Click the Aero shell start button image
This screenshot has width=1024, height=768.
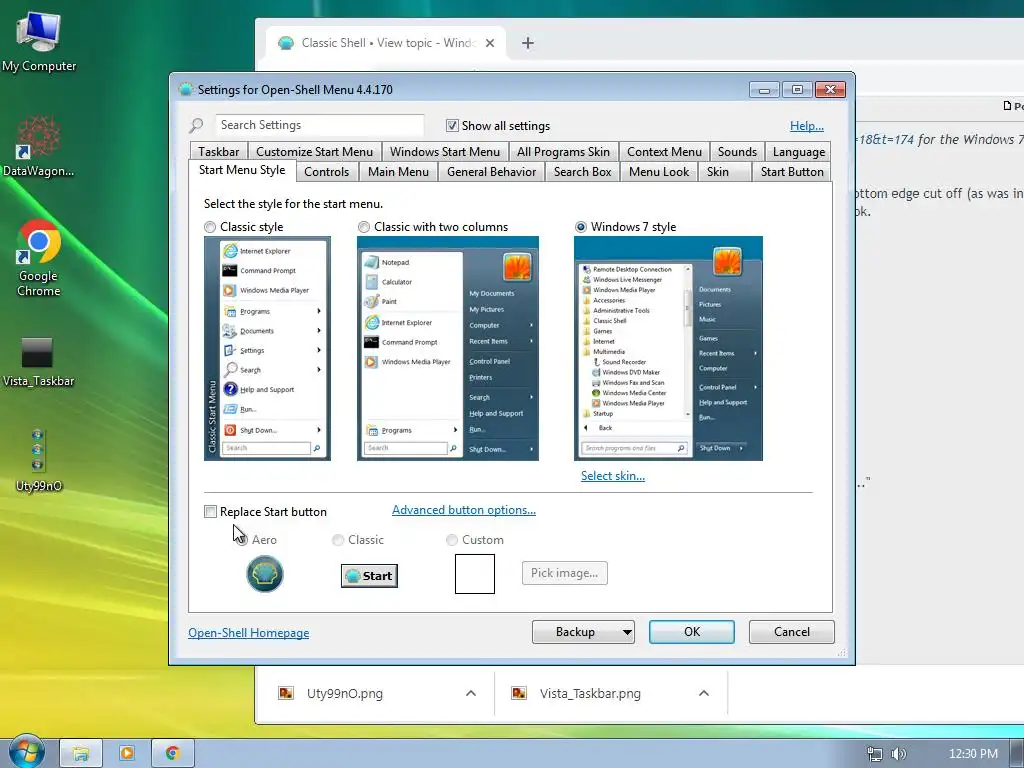pyautogui.click(x=264, y=574)
